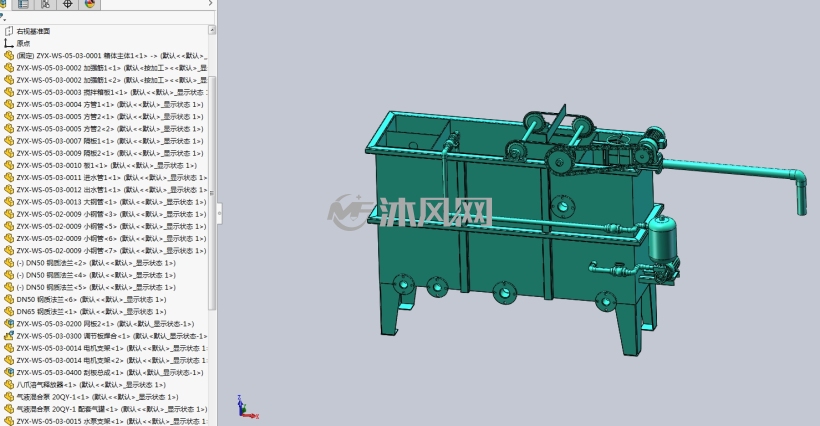Switch to the PropertyManager tab

23,4
